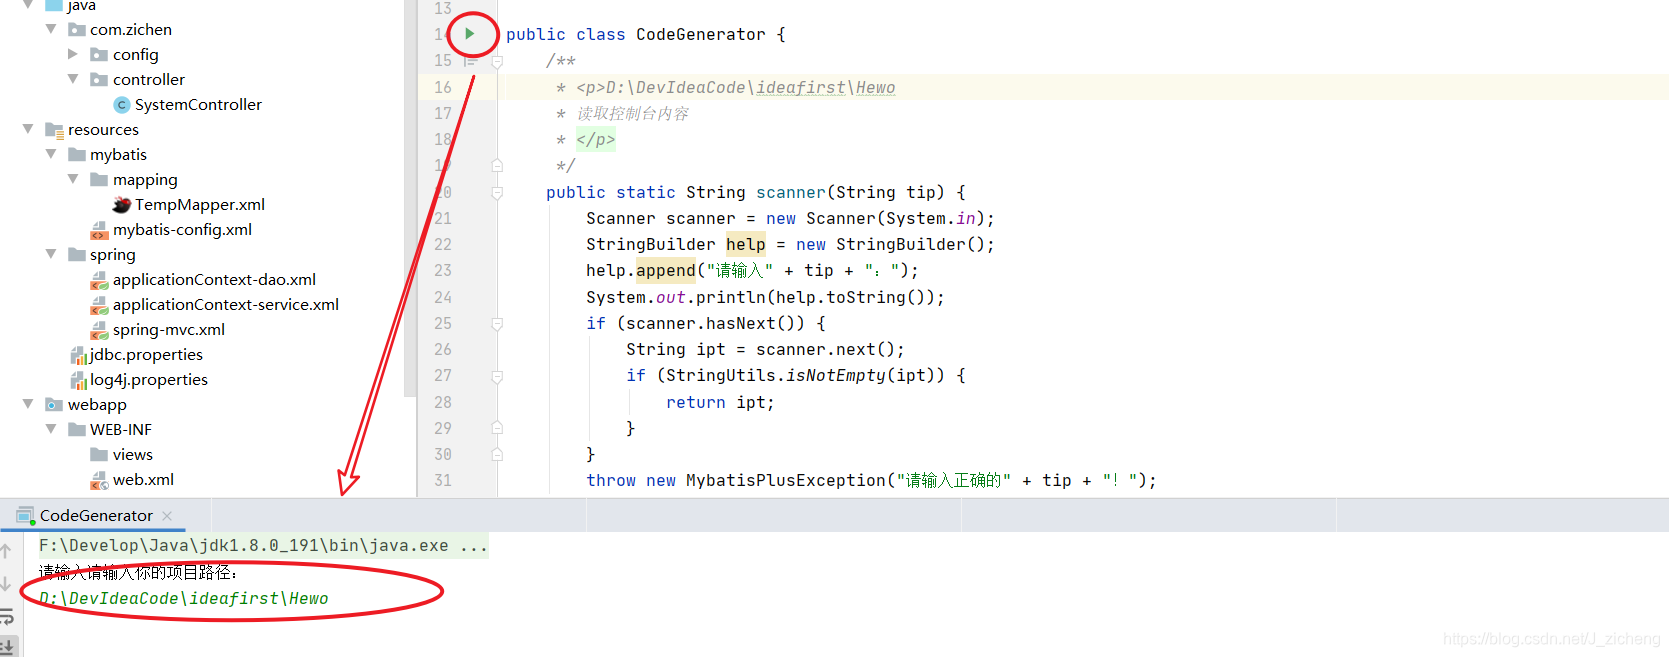This screenshot has width=1669, height=657.
Task: Open SystemController in the project tree
Action: [x=198, y=105]
